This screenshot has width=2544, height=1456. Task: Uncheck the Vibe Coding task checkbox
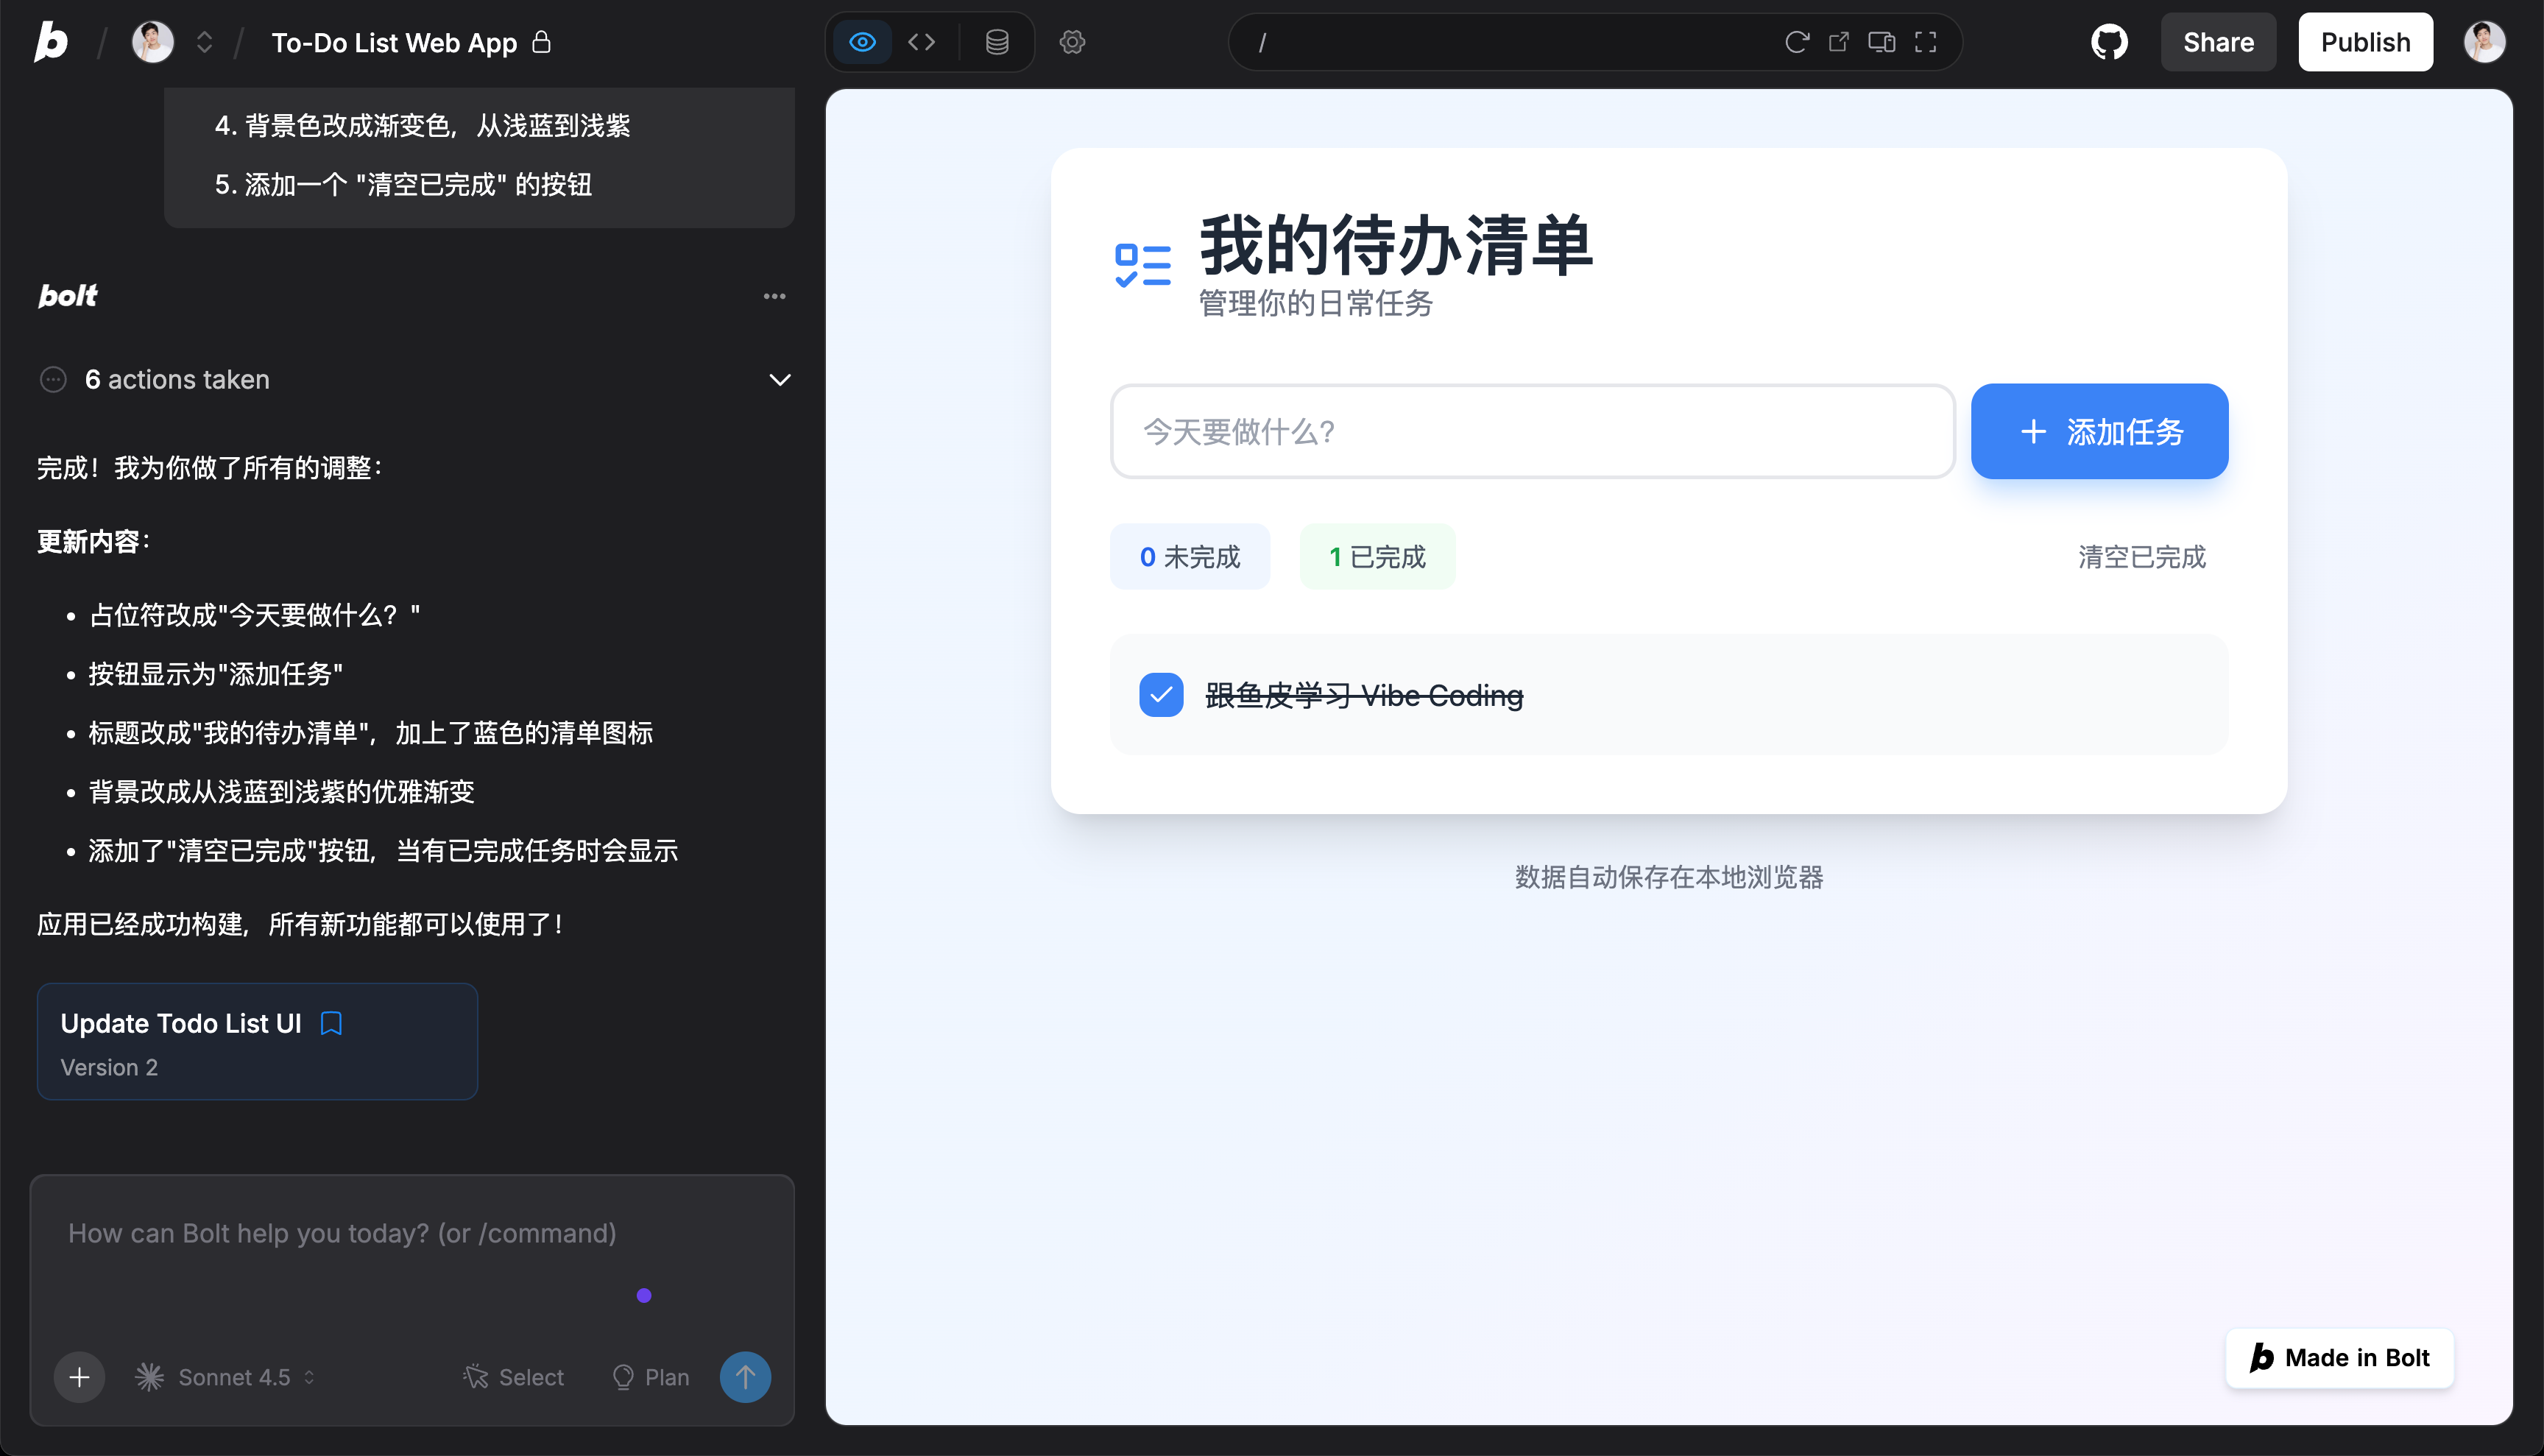(1161, 695)
